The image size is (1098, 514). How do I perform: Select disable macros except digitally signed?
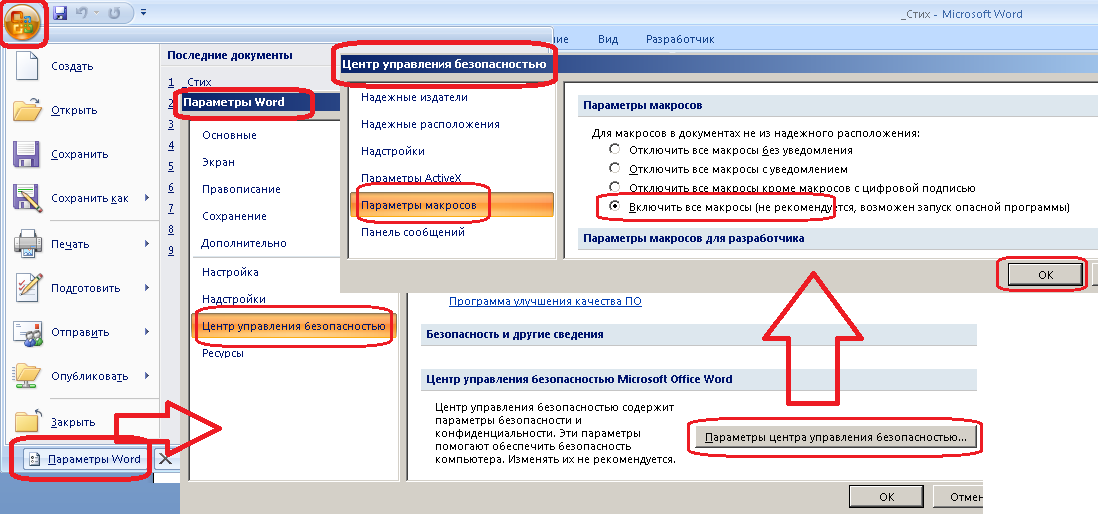[615, 188]
